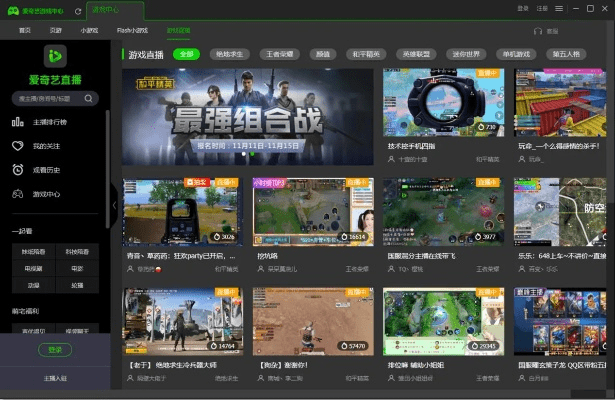Click 注册 in the title bar
The width and height of the screenshot is (615, 400).
[x=542, y=9]
